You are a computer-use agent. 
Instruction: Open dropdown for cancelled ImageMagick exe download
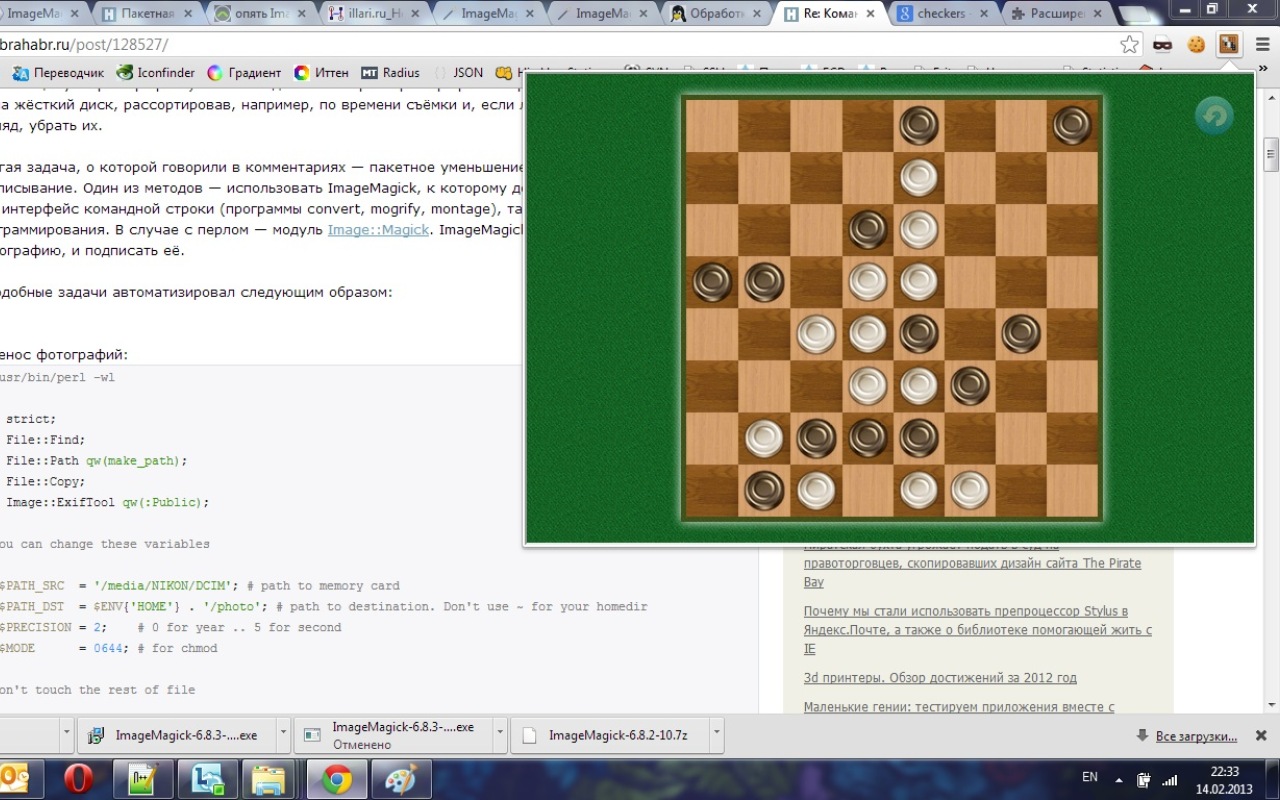coord(500,735)
